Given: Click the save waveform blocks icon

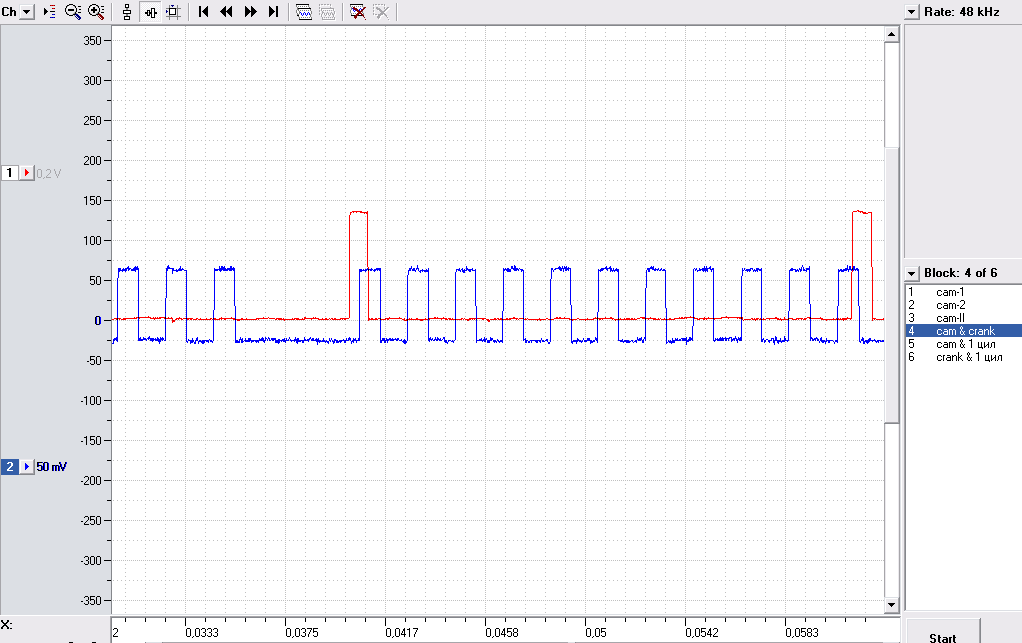Looking at the screenshot, I should pyautogui.click(x=304, y=12).
